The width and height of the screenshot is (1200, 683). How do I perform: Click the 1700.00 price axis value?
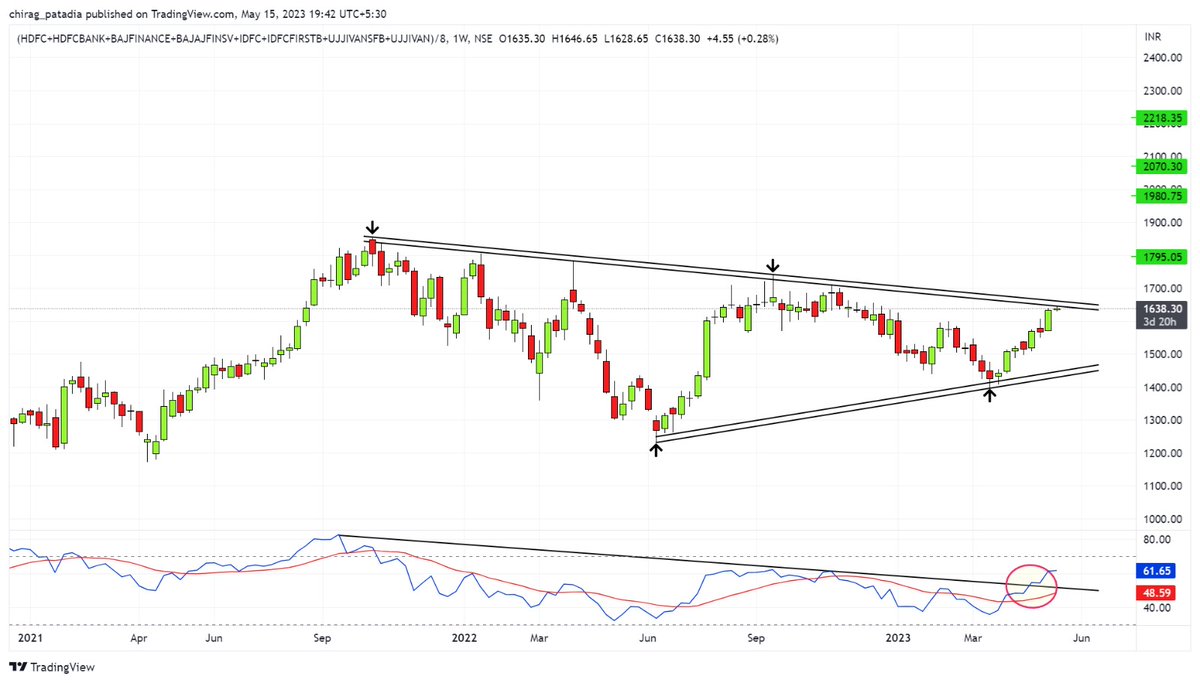[x=1163, y=289]
